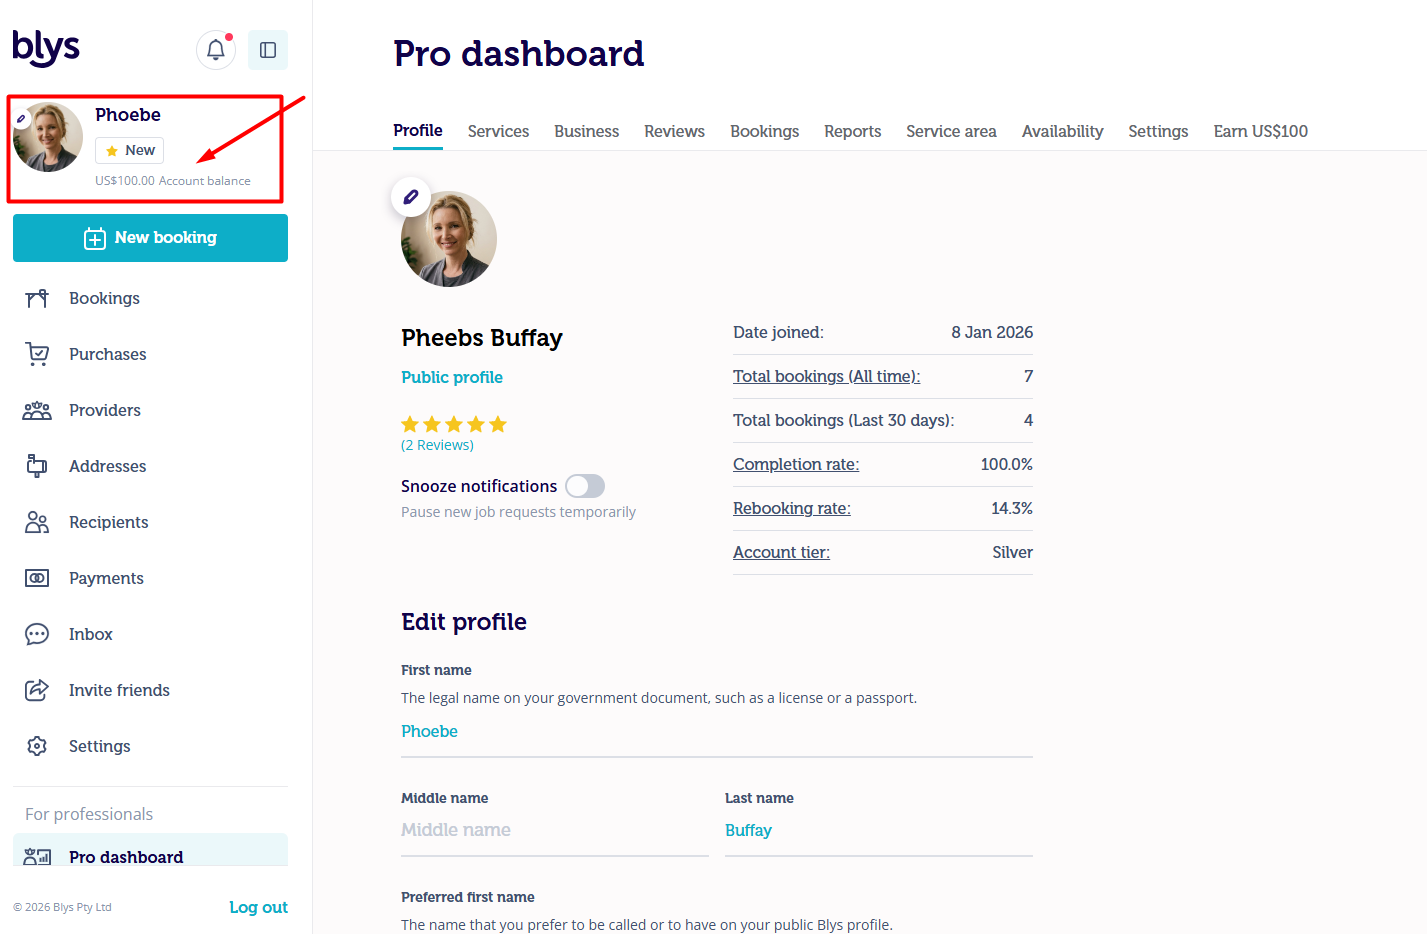
Task: Open the notifications bell
Action: point(216,50)
